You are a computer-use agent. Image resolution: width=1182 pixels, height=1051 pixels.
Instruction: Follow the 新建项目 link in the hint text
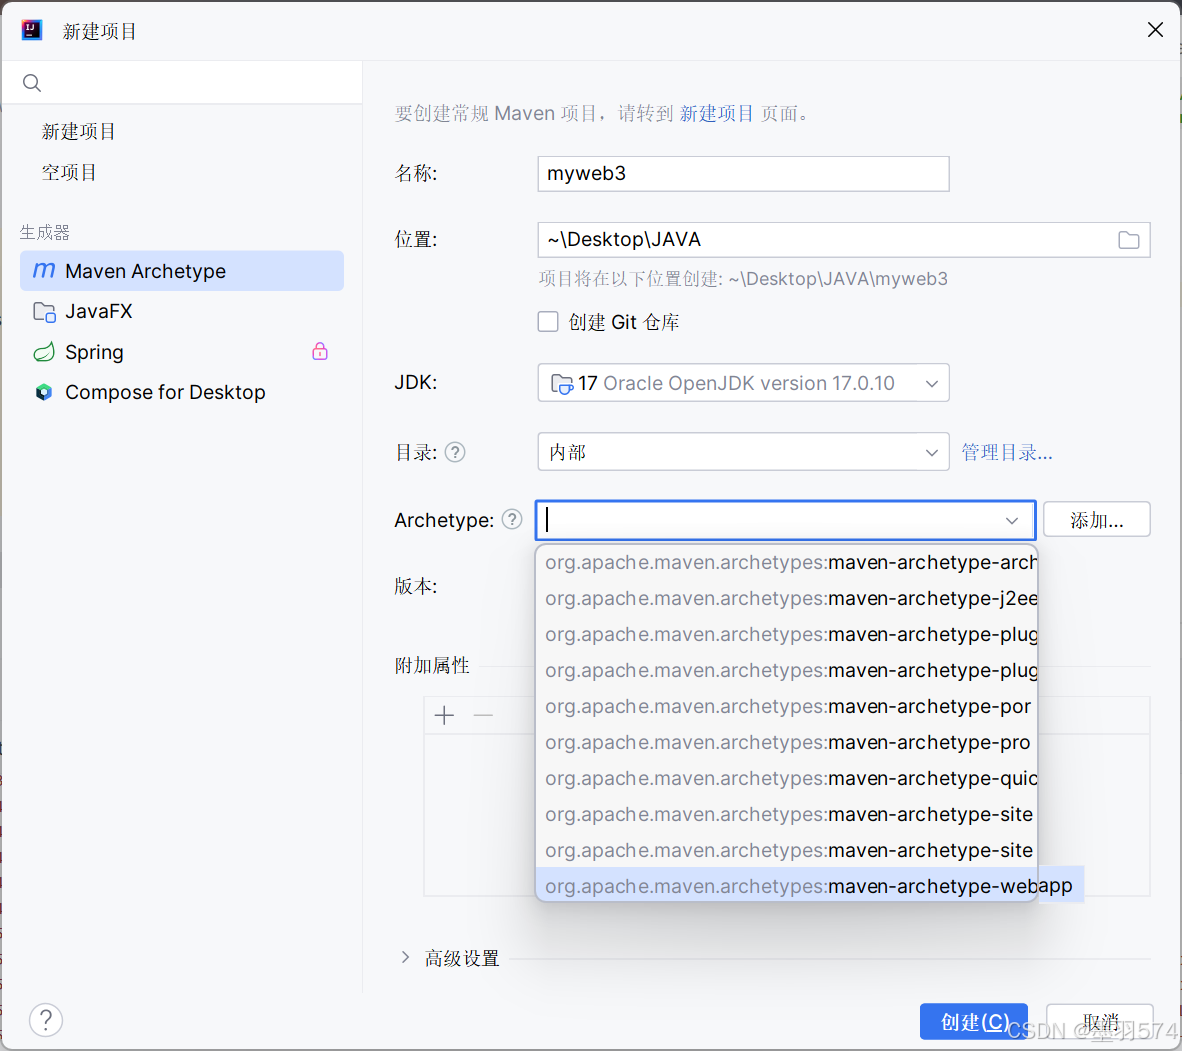(x=716, y=114)
